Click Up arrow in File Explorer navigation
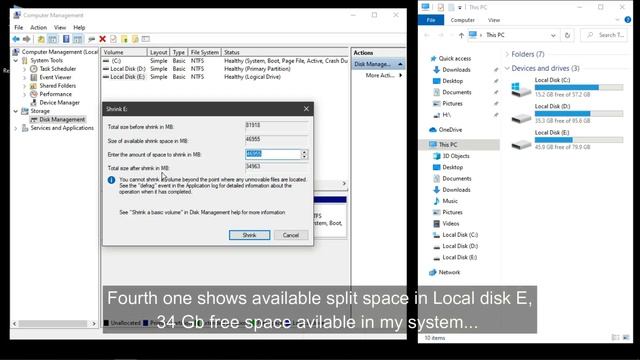The width and height of the screenshot is (640, 360). point(461,36)
